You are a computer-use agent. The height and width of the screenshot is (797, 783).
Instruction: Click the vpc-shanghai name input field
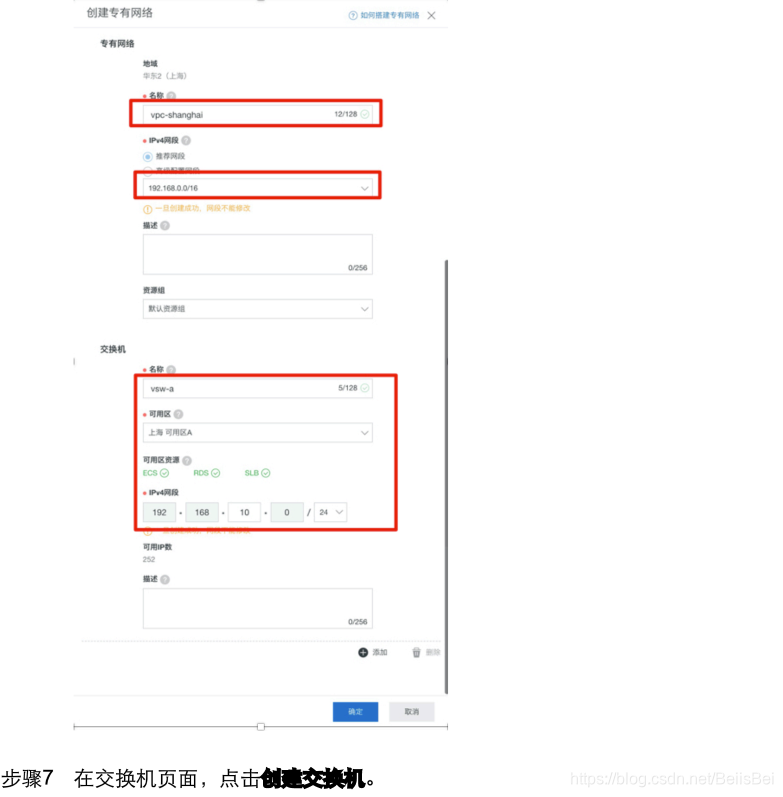pos(257,114)
